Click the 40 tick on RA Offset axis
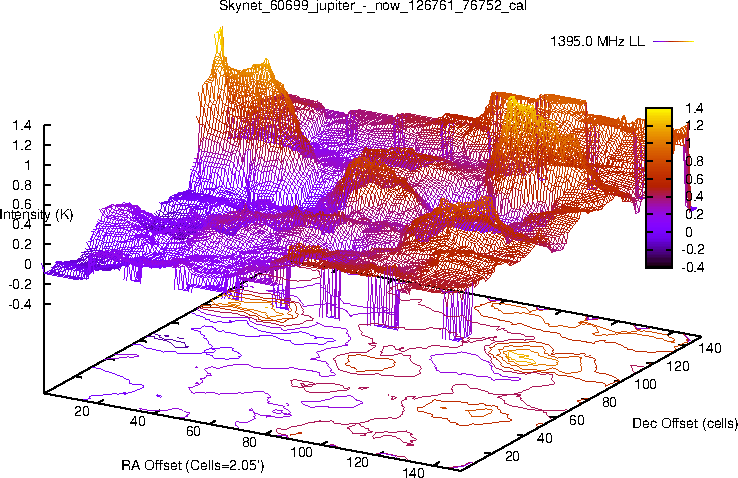Image resolution: width=738 pixels, height=478 pixels. tap(137, 421)
